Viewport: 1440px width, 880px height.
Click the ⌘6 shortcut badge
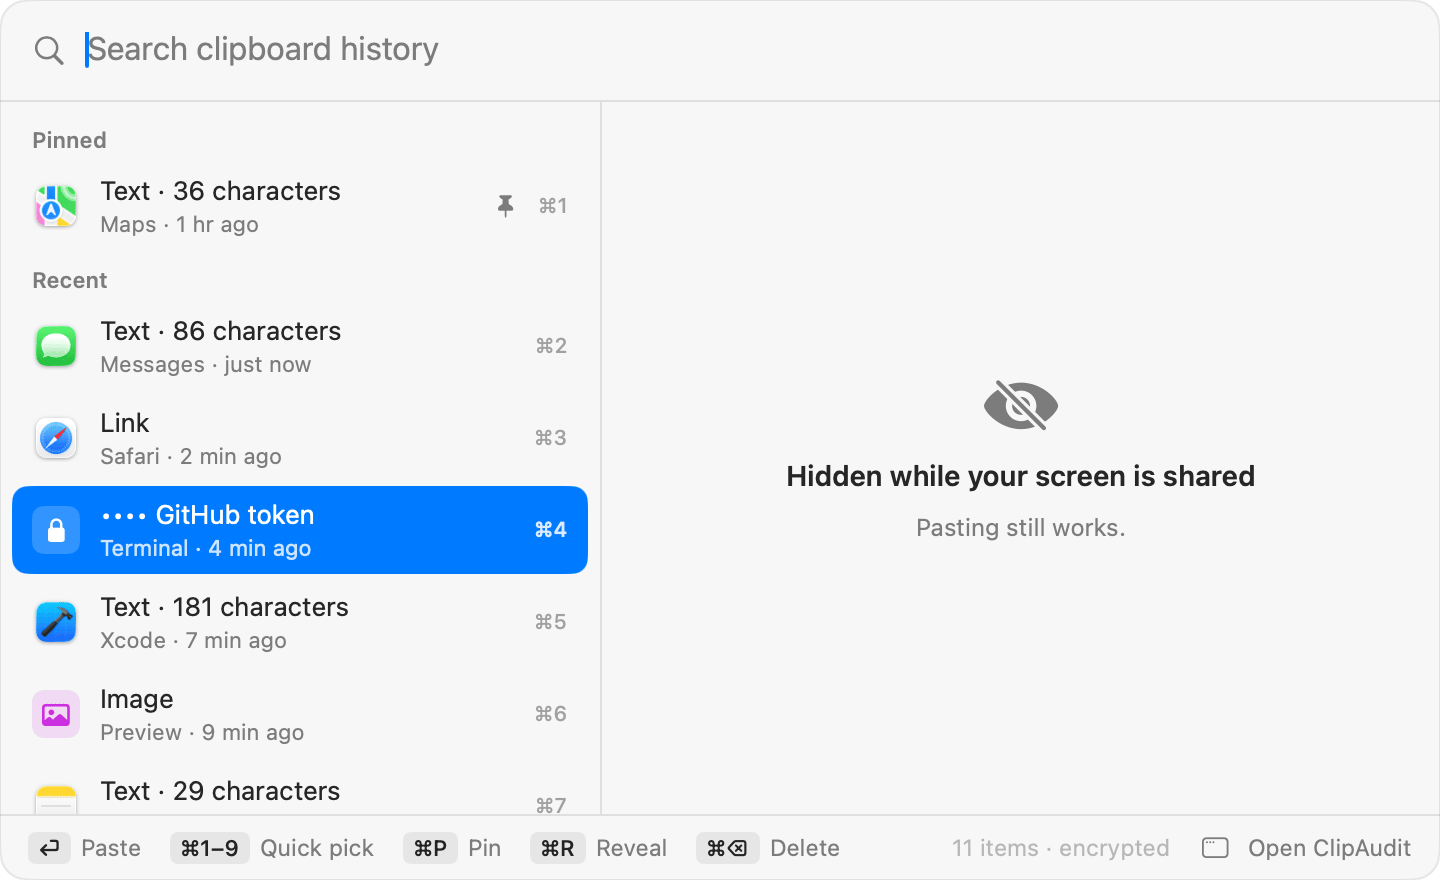pos(551,714)
